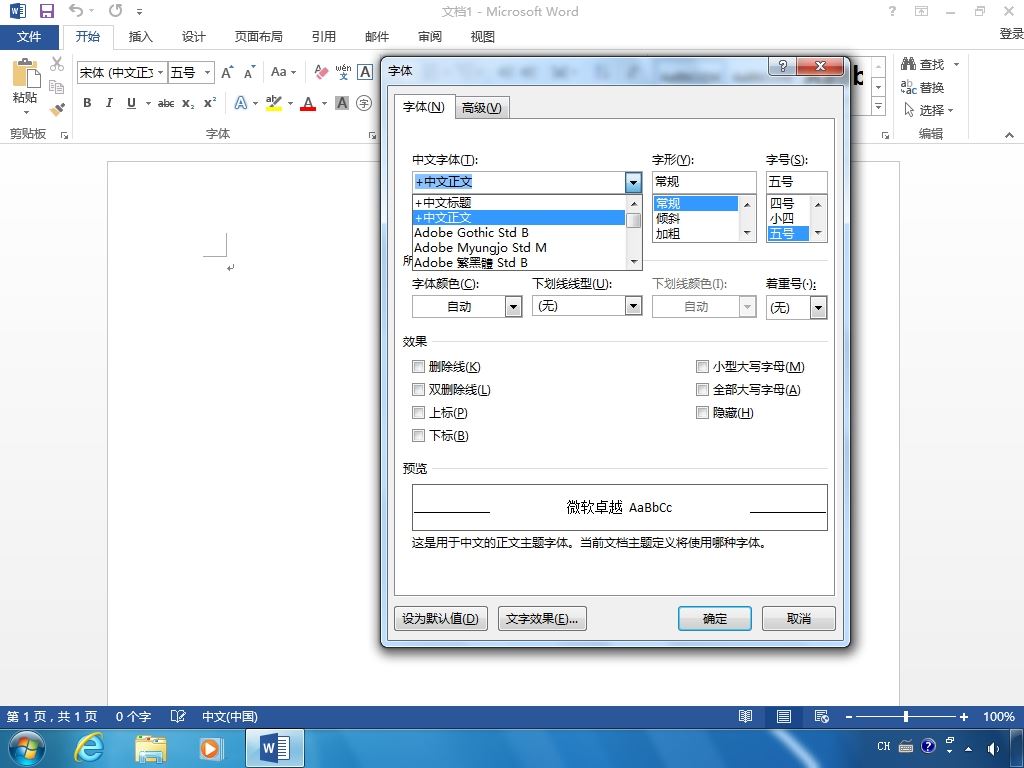Open ribbon font name dropdown
1024x768 pixels.
point(161,72)
